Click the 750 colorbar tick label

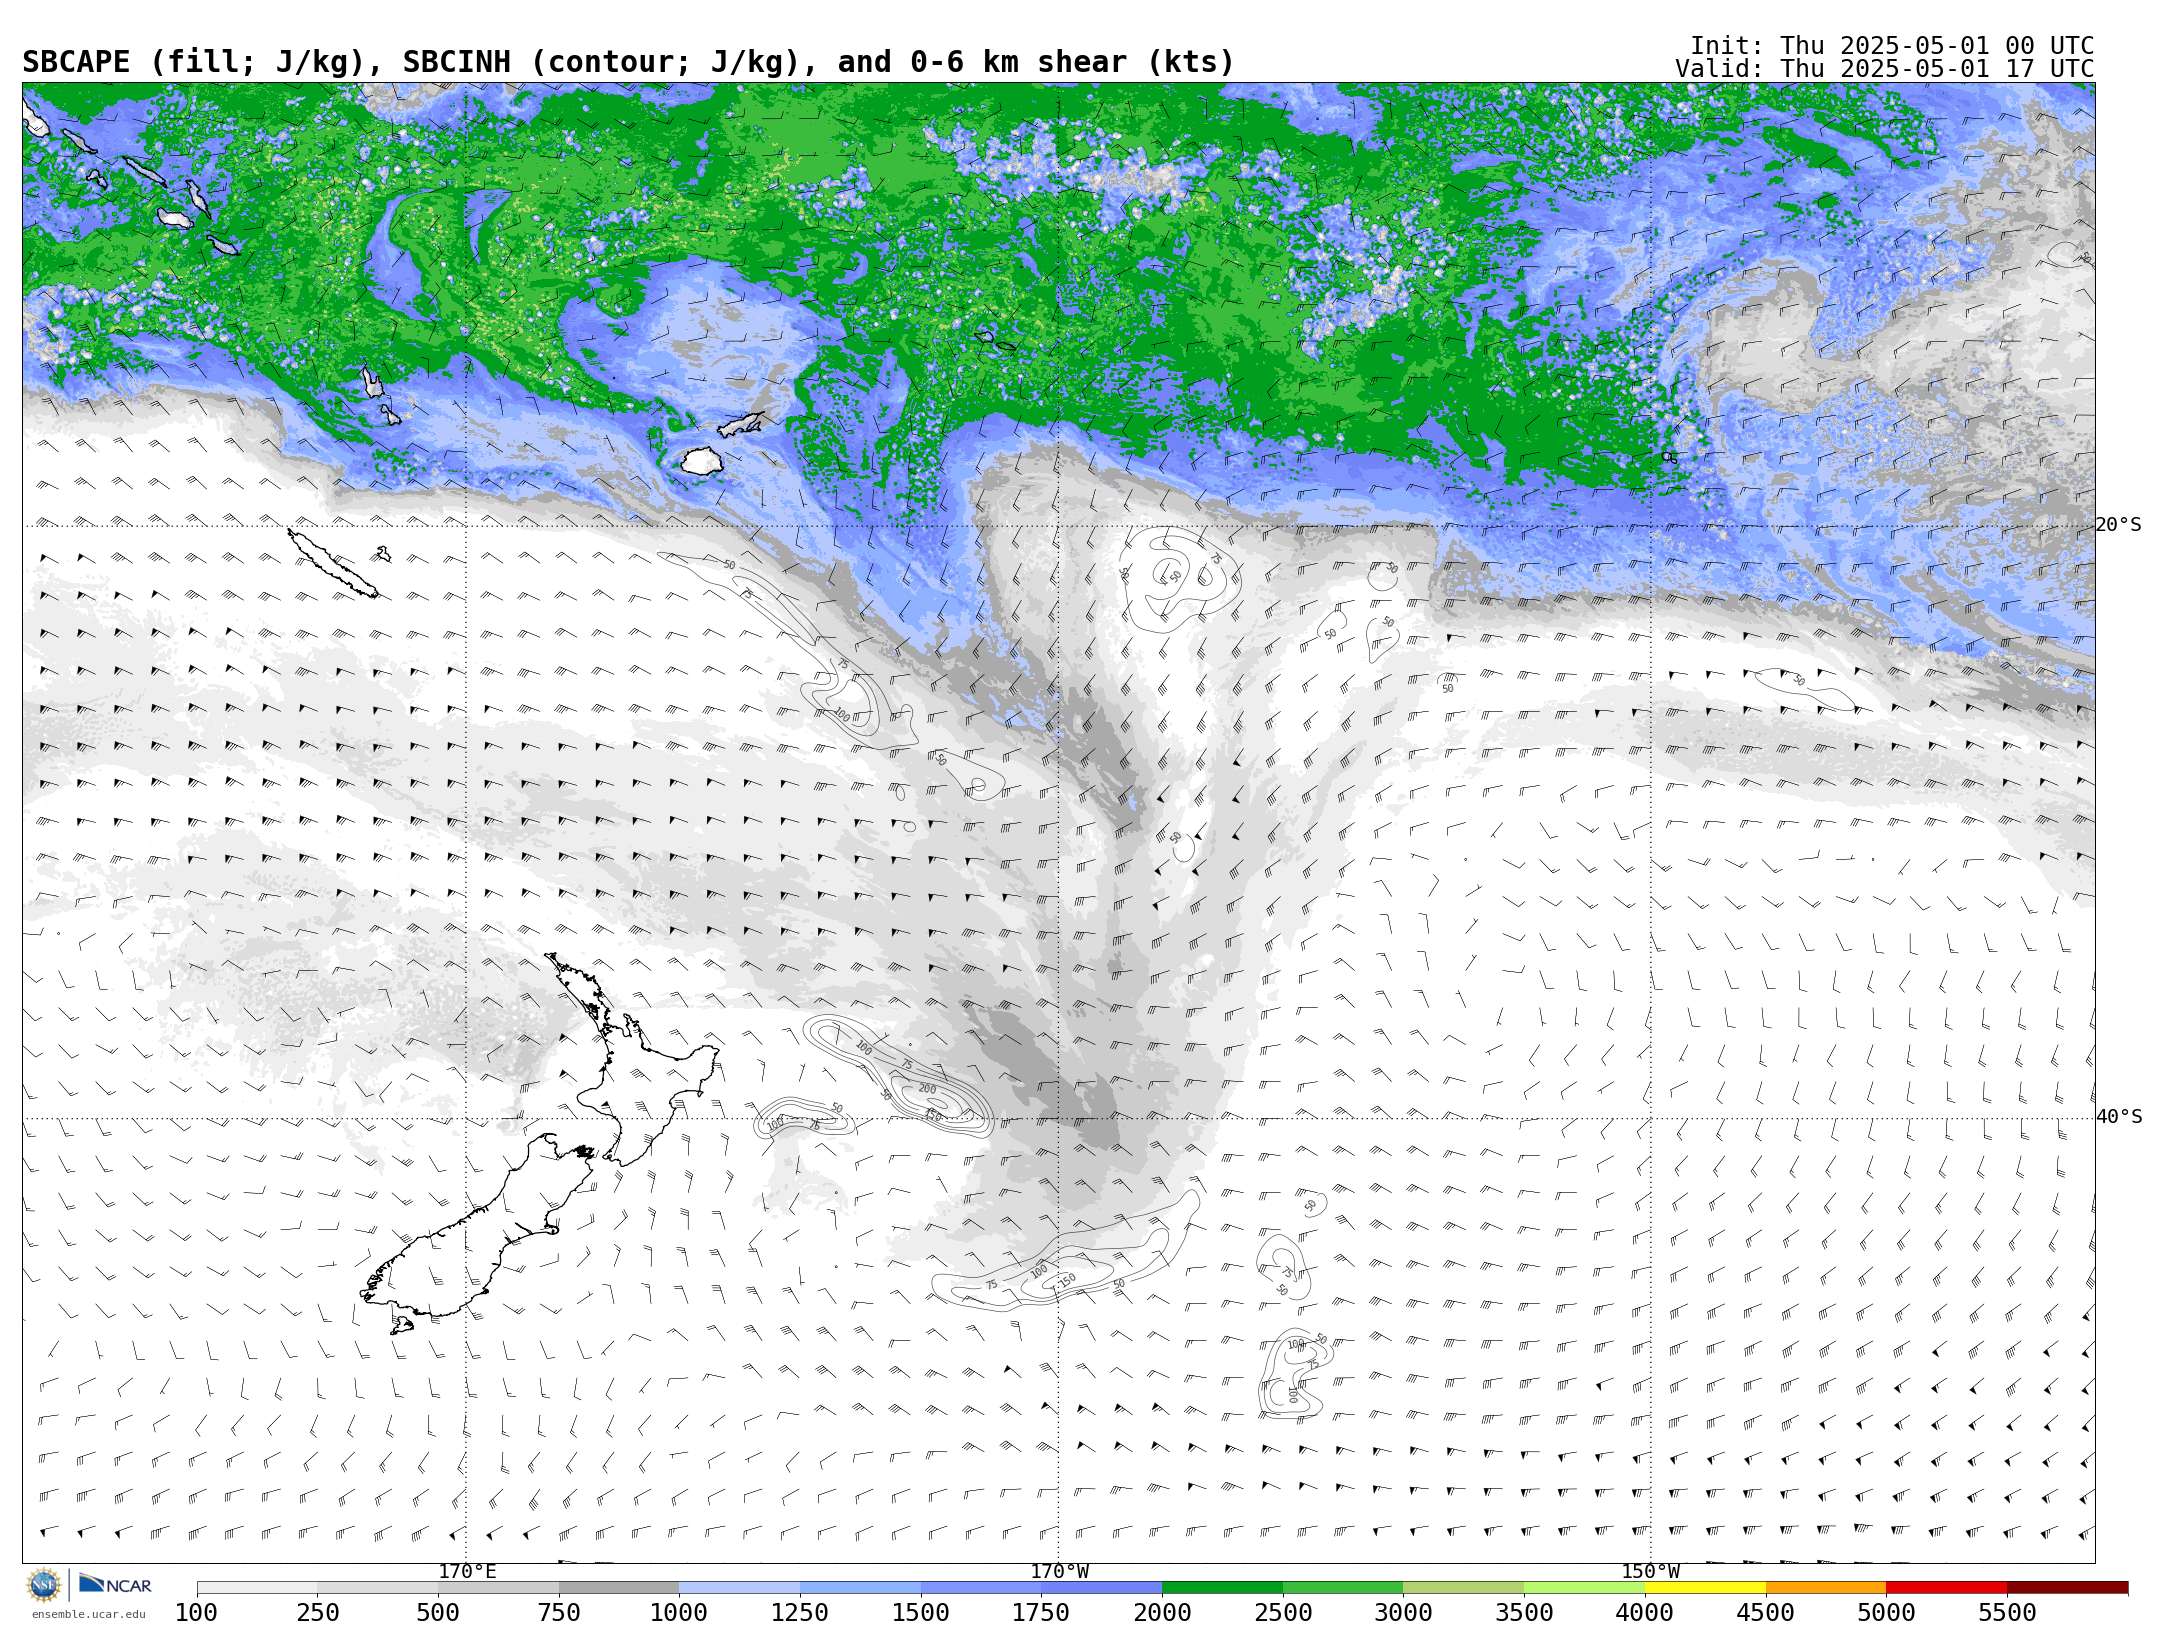coord(559,1613)
